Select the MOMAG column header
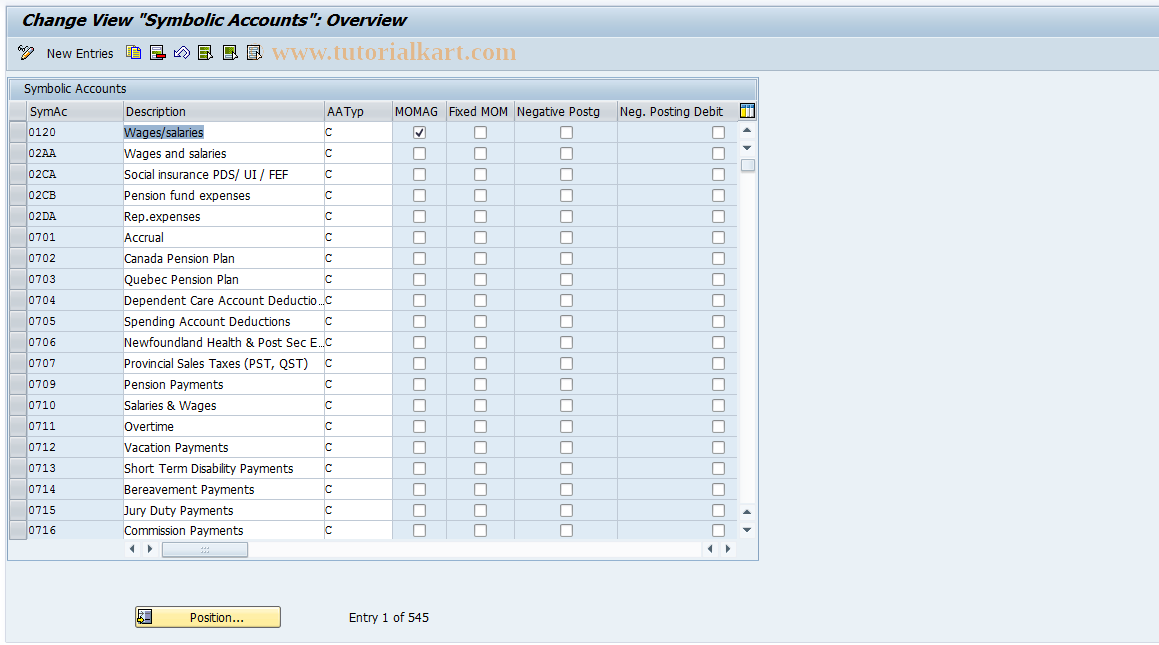 point(419,112)
